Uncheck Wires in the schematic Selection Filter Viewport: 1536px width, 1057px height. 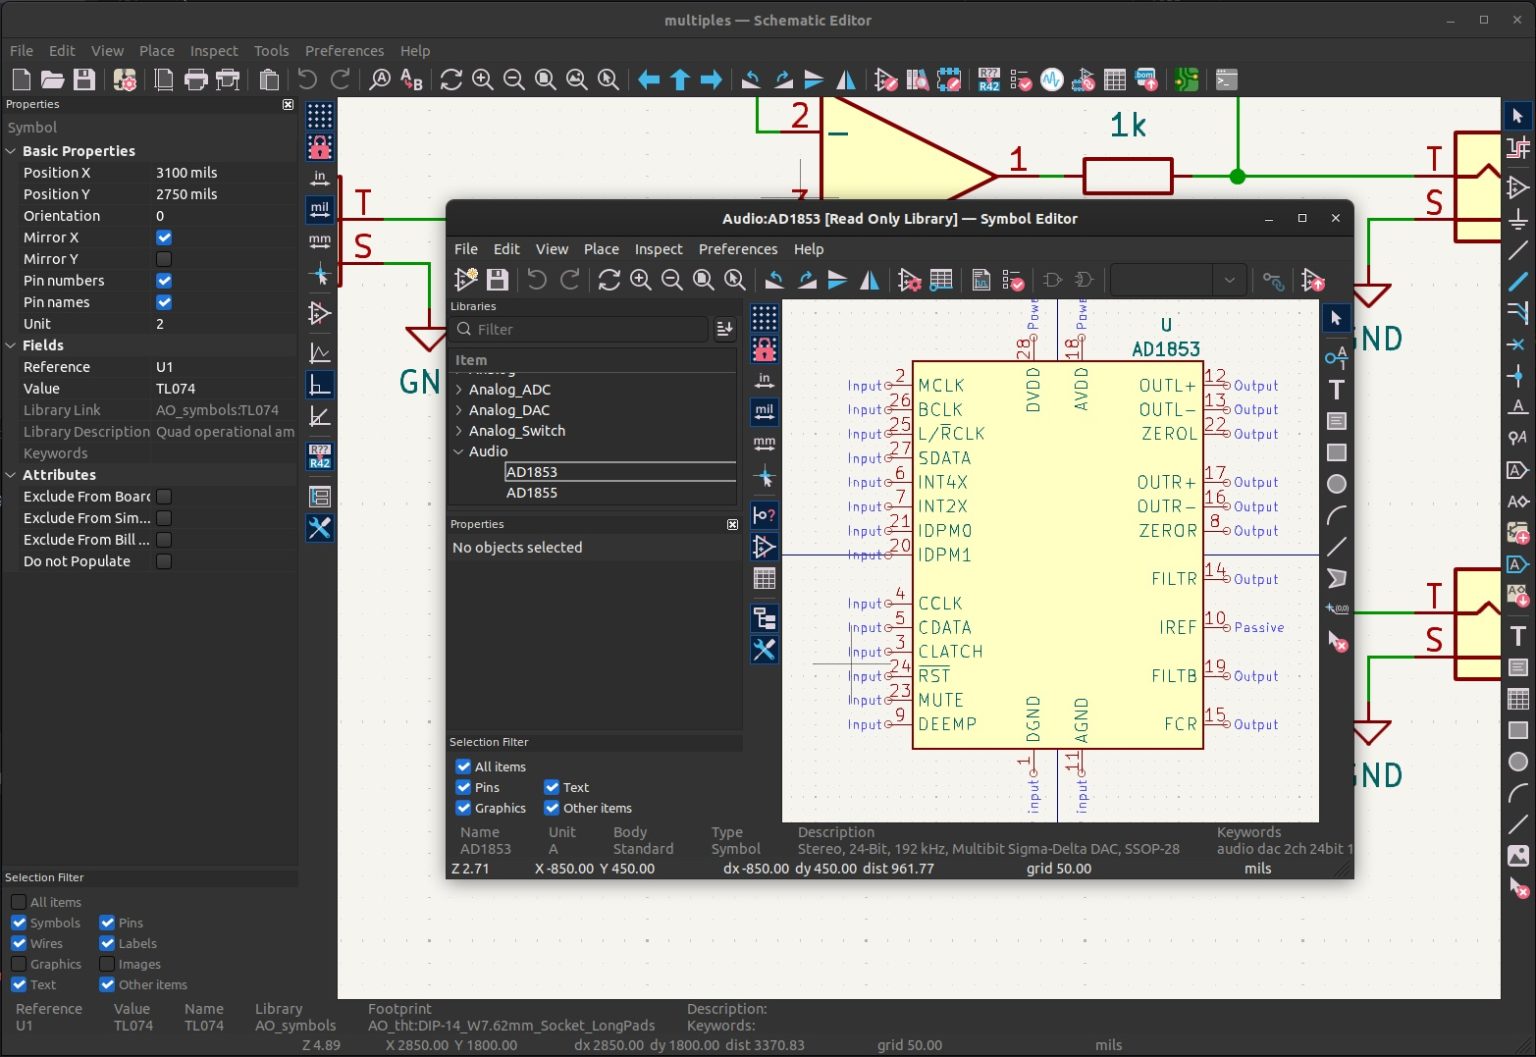click(20, 943)
